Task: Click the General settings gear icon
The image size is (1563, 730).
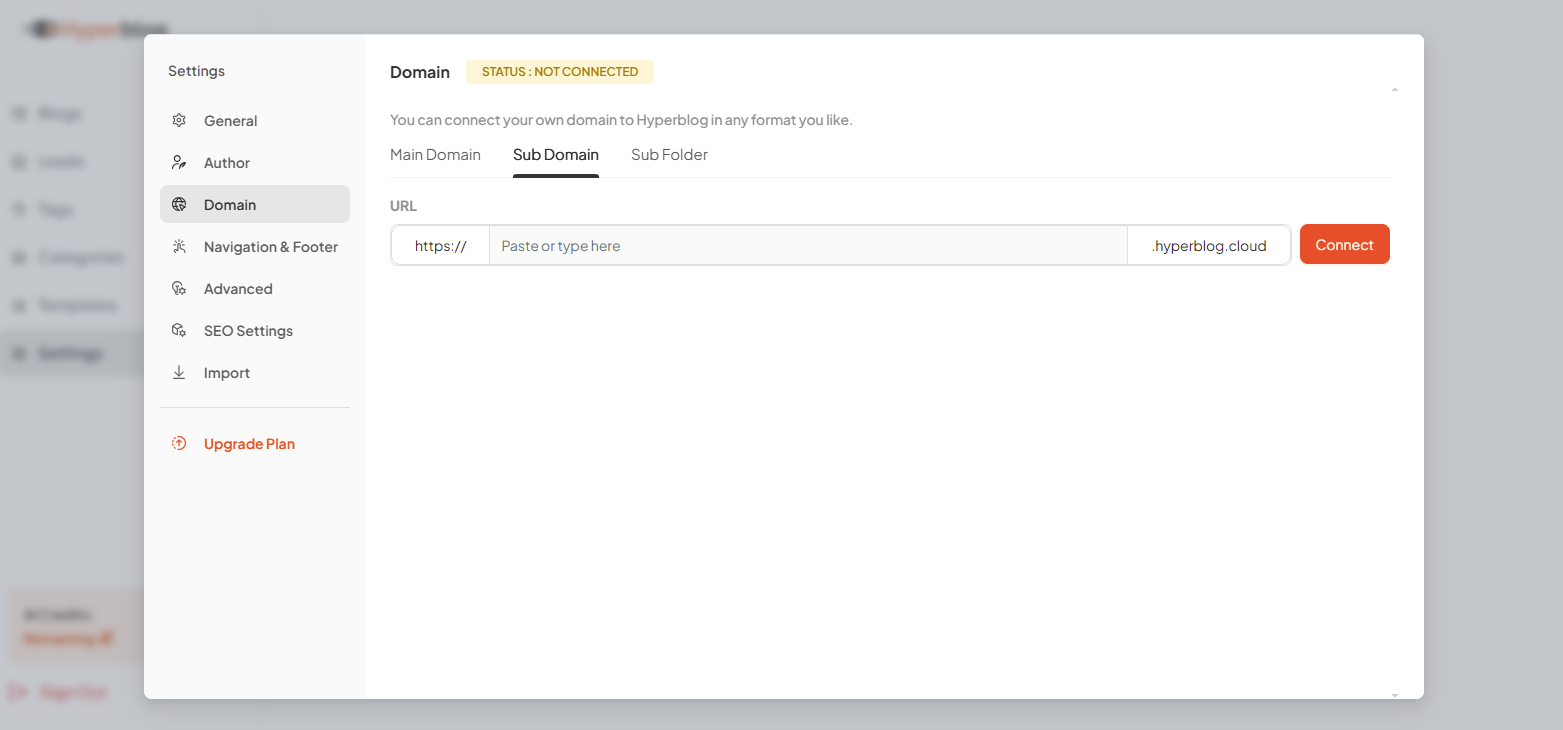Action: pyautogui.click(x=179, y=120)
